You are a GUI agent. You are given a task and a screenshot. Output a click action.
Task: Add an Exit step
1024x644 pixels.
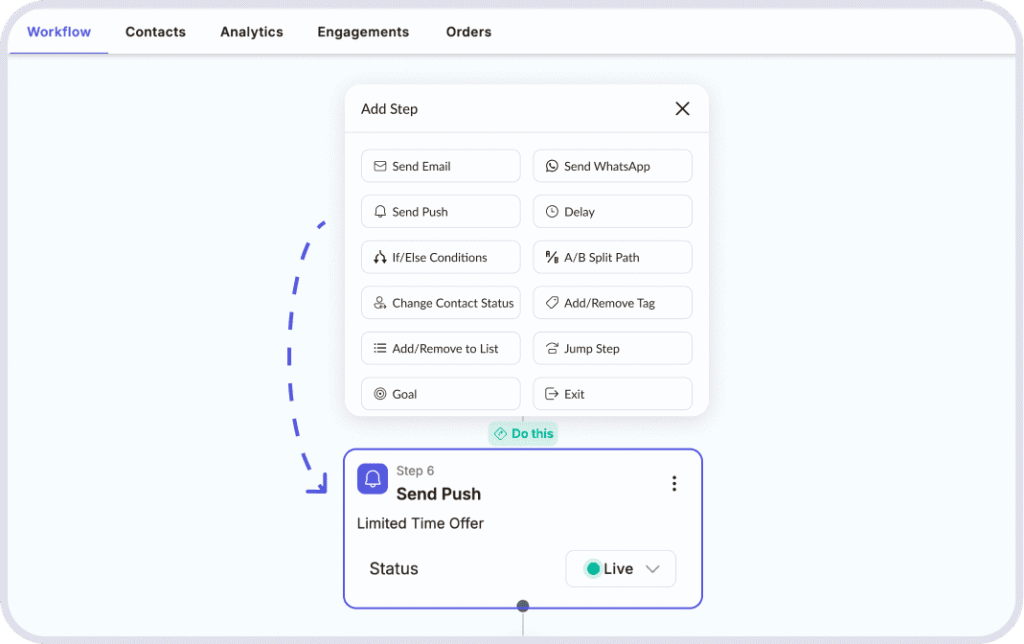[x=613, y=394]
